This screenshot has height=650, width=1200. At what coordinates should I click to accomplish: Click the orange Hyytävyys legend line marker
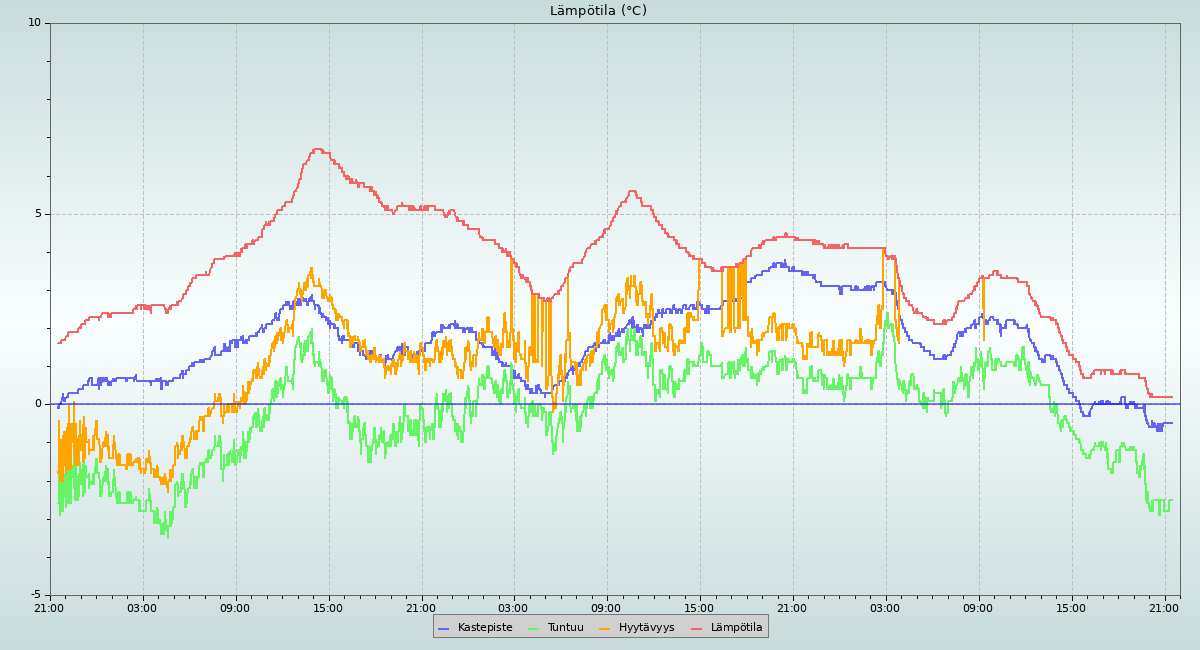(x=605, y=628)
